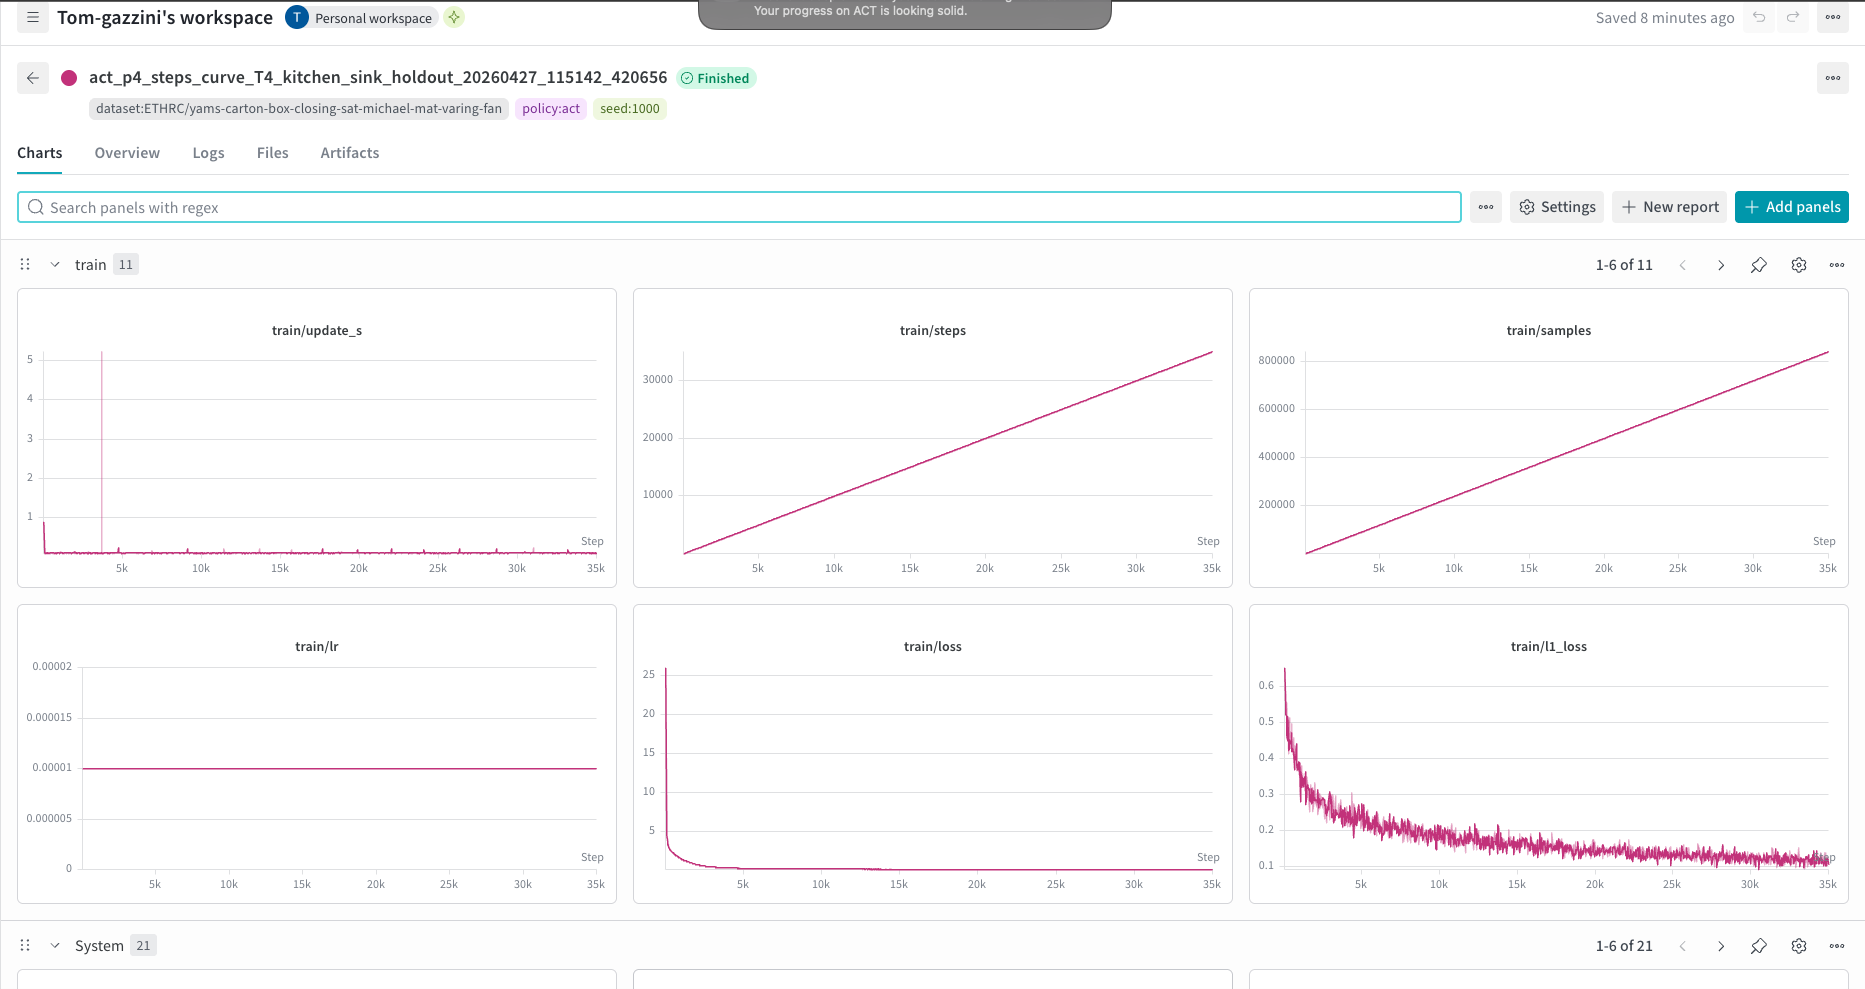Click the New report button
The image size is (1865, 989).
1670,207
